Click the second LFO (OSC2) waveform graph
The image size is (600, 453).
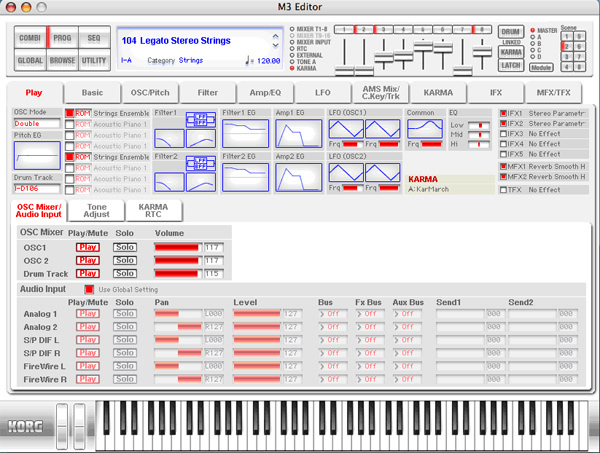(383, 172)
